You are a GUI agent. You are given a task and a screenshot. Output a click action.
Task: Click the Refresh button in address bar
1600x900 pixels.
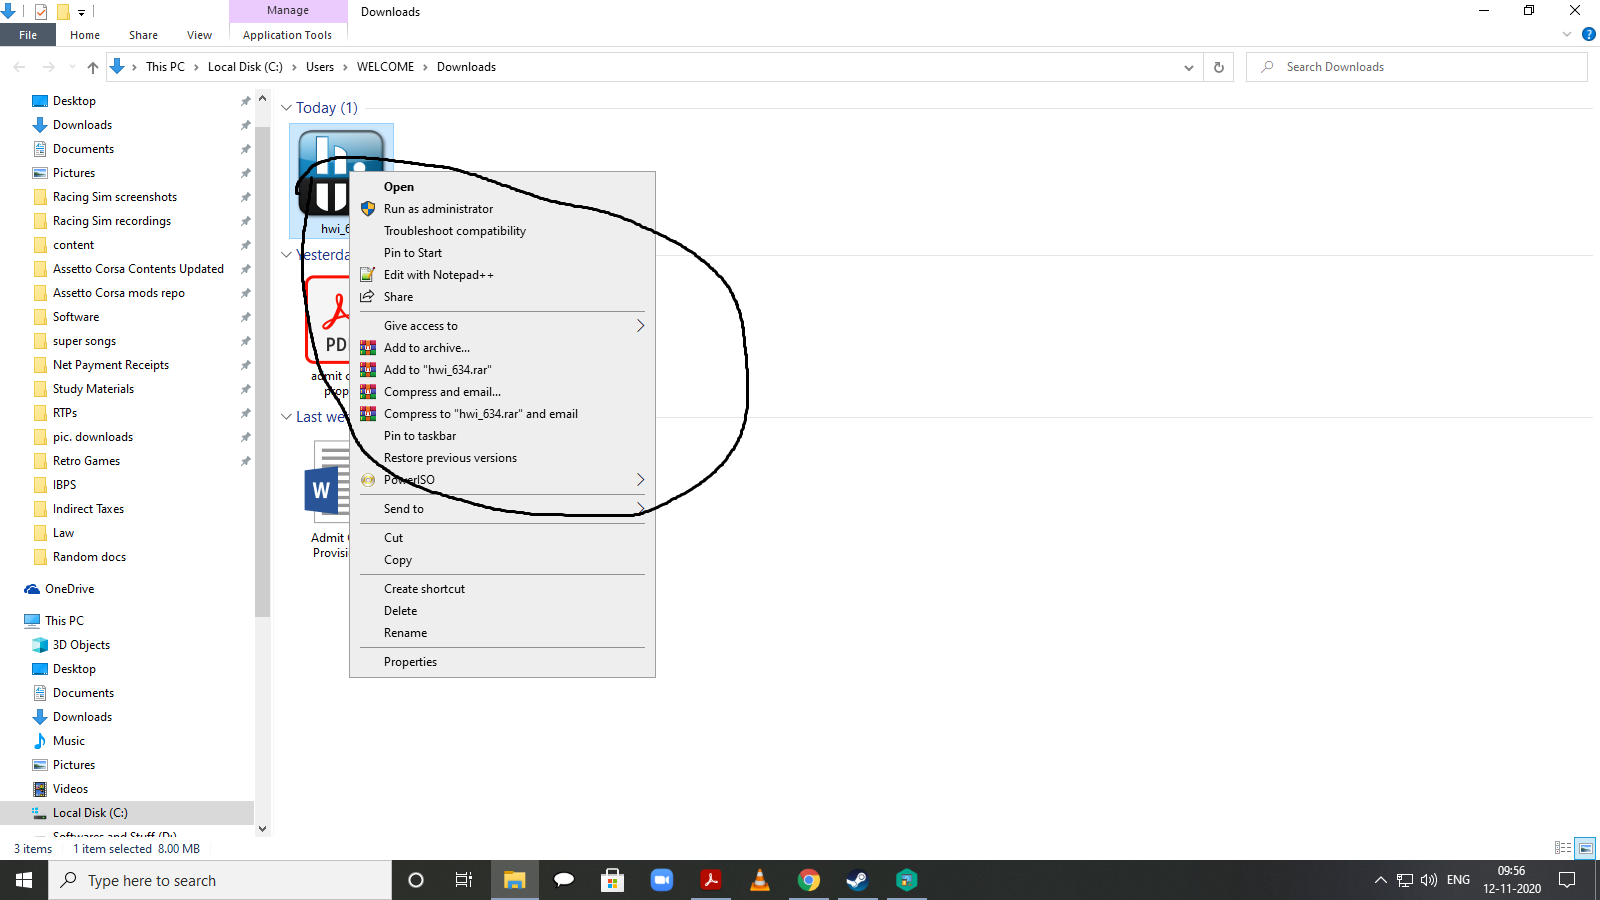click(1219, 67)
